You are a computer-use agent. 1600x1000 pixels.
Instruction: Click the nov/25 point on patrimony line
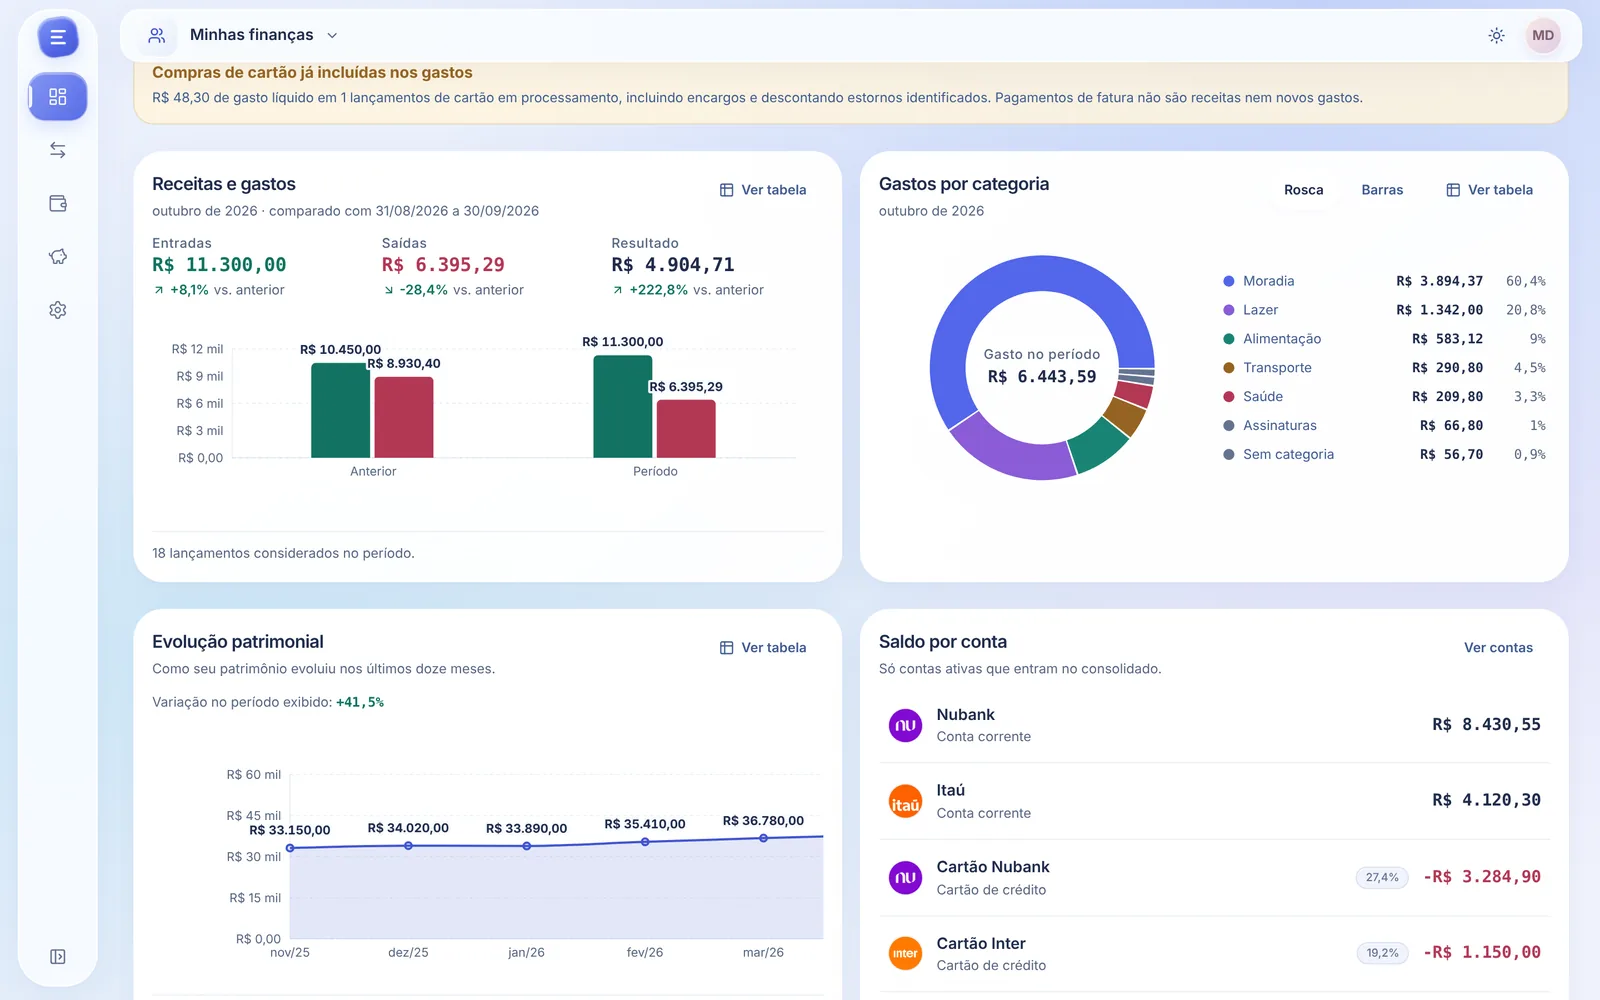[290, 848]
